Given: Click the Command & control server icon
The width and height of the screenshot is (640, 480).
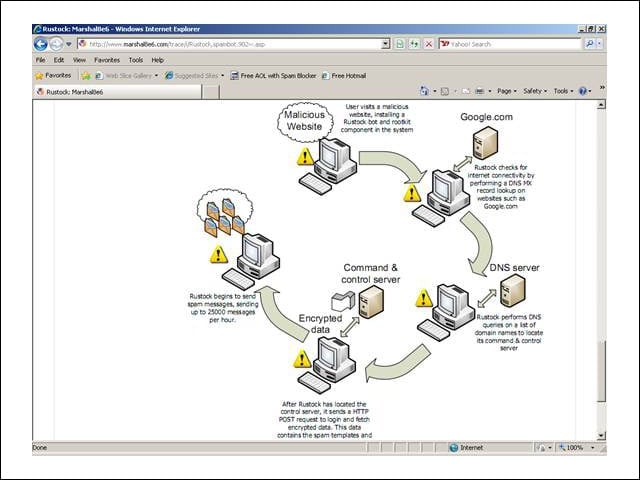Looking at the screenshot, I should click(x=371, y=302).
